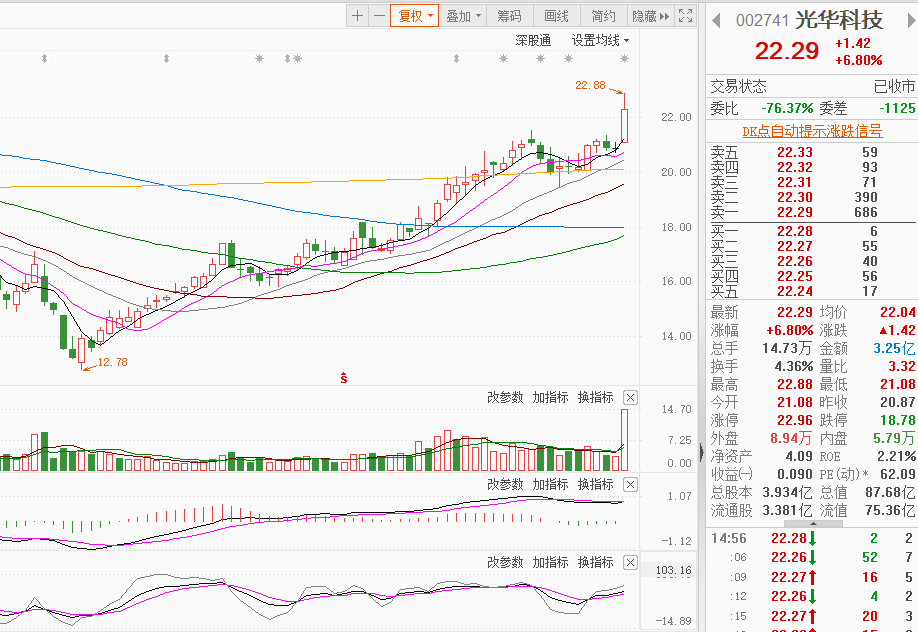Open the DK点自动提示涨跌信号 link

(x=812, y=131)
